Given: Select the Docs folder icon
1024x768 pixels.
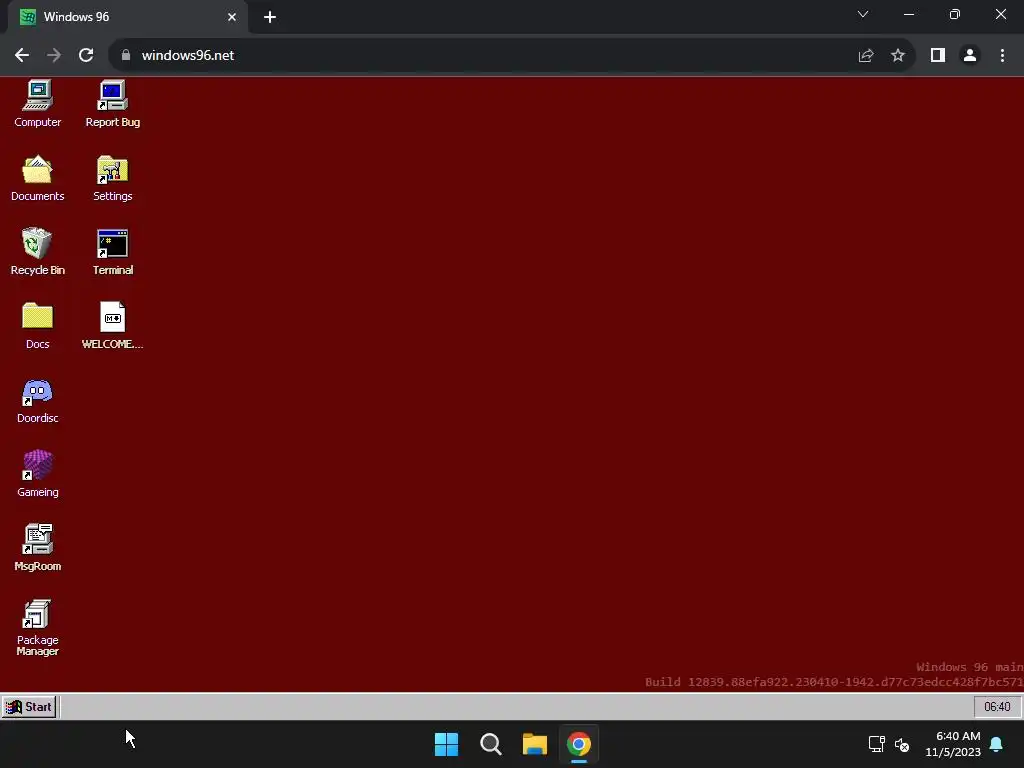Looking at the screenshot, I should coord(37,325).
